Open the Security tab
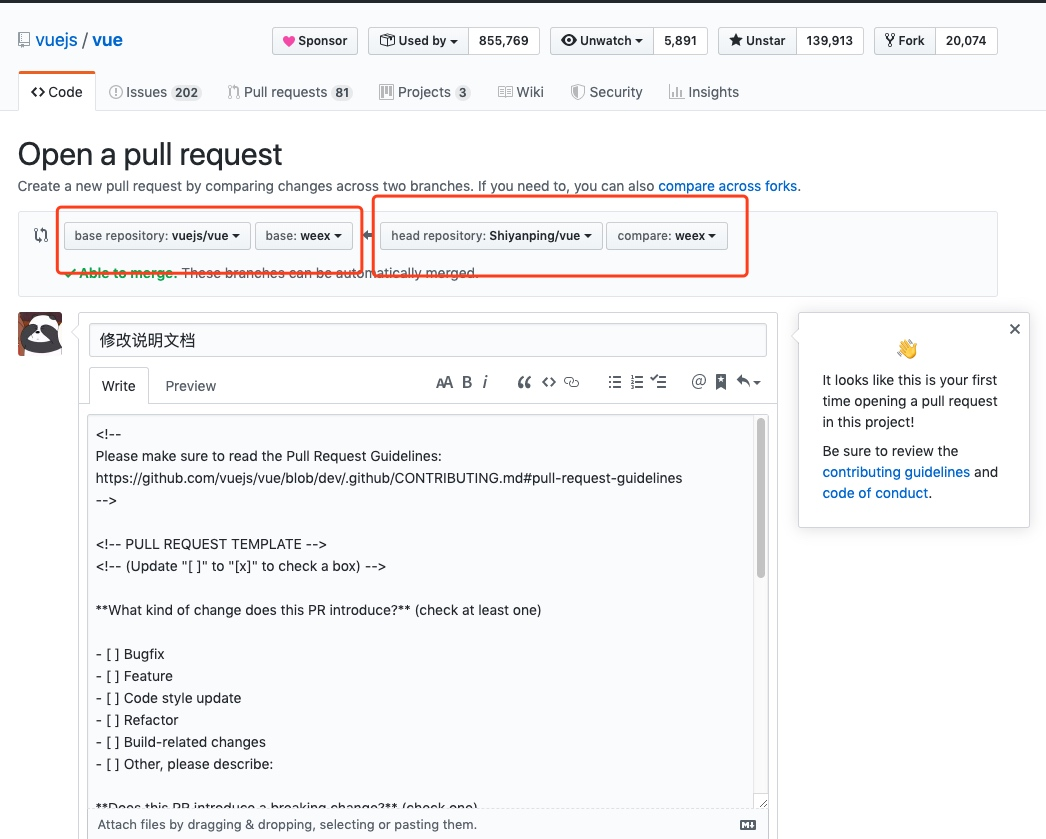The image size is (1046, 839). [606, 92]
